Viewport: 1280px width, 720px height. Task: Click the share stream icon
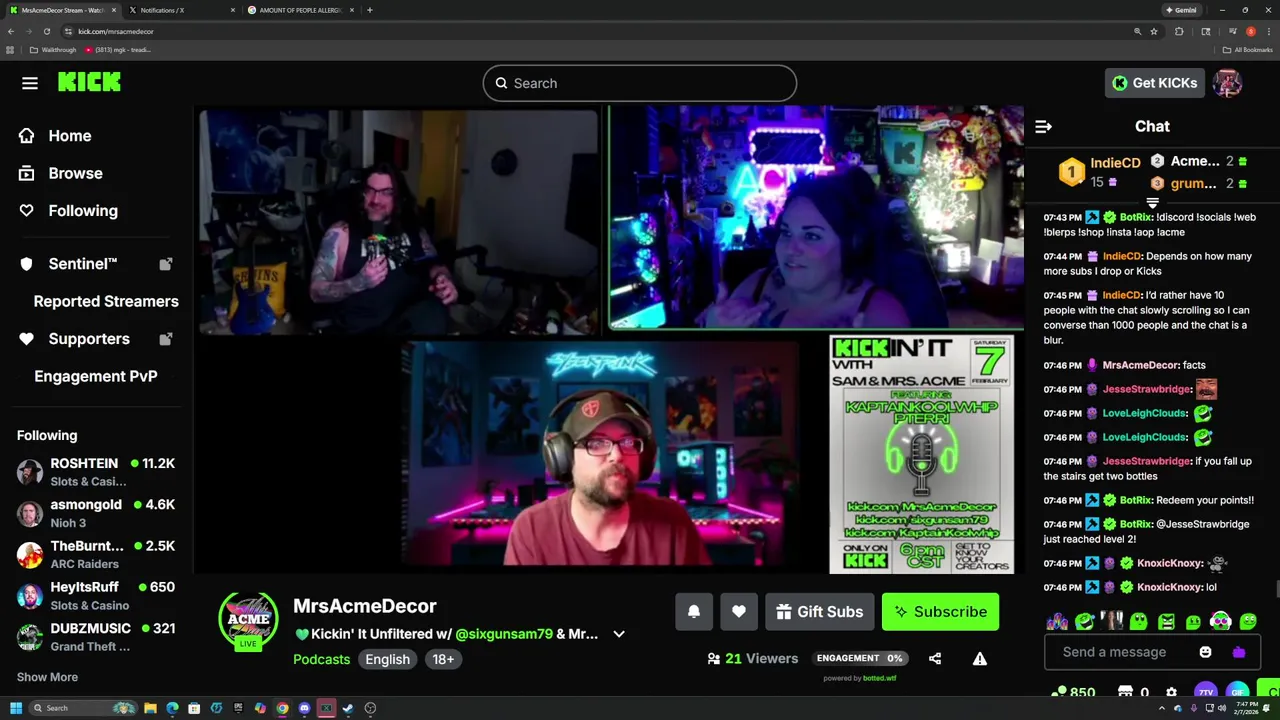(x=935, y=659)
